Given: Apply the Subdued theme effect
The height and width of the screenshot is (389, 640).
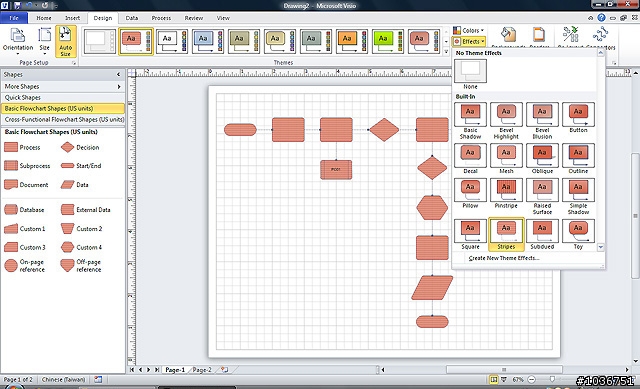Looking at the screenshot, I should pos(542,234).
